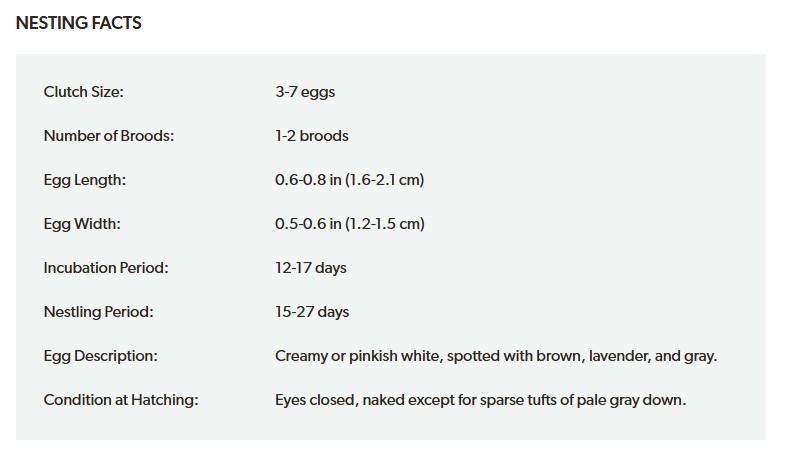The width and height of the screenshot is (799, 462).
Task: Click the 0.5-0.6 in egg width value
Action: 308,224
